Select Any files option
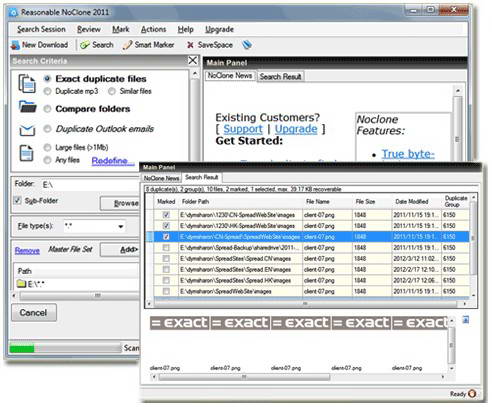This screenshot has height=407, width=492. tap(47, 160)
